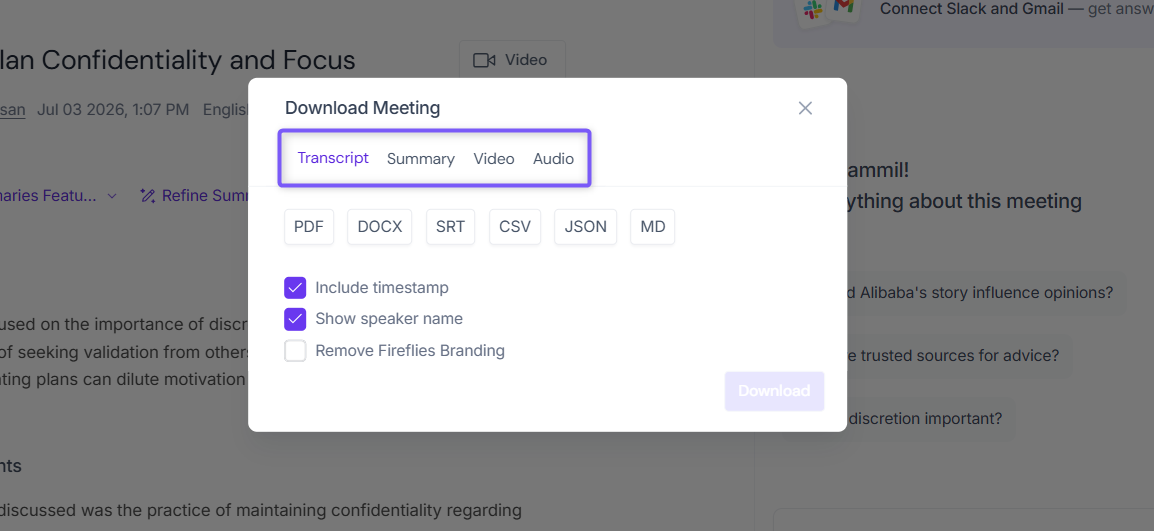Pick MD export format
Image resolution: width=1154 pixels, height=531 pixels.
pos(653,227)
